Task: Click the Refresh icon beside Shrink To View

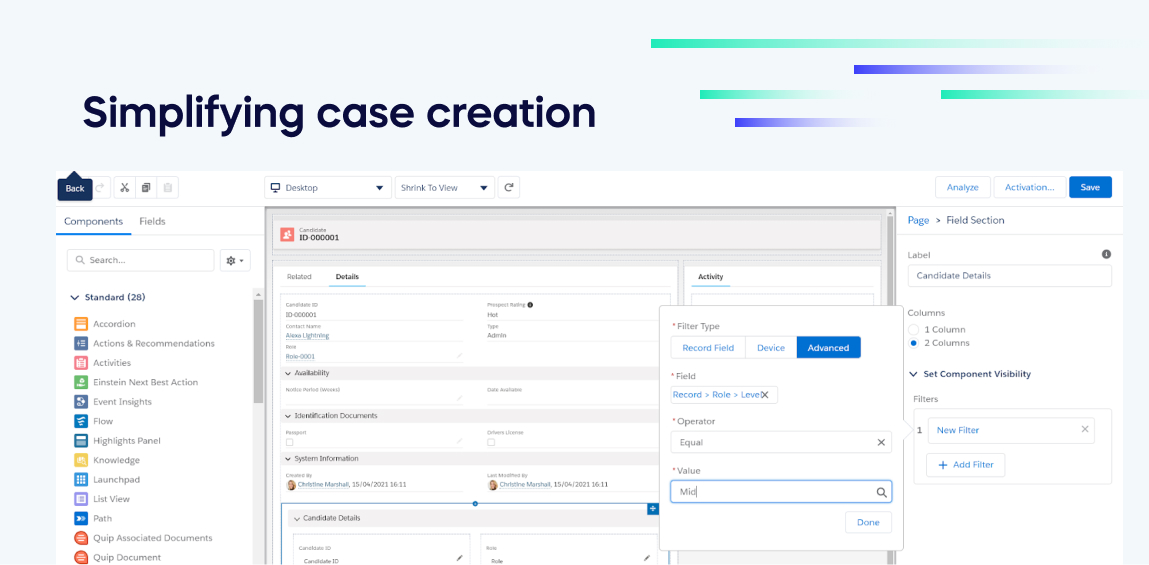Action: pyautogui.click(x=509, y=188)
